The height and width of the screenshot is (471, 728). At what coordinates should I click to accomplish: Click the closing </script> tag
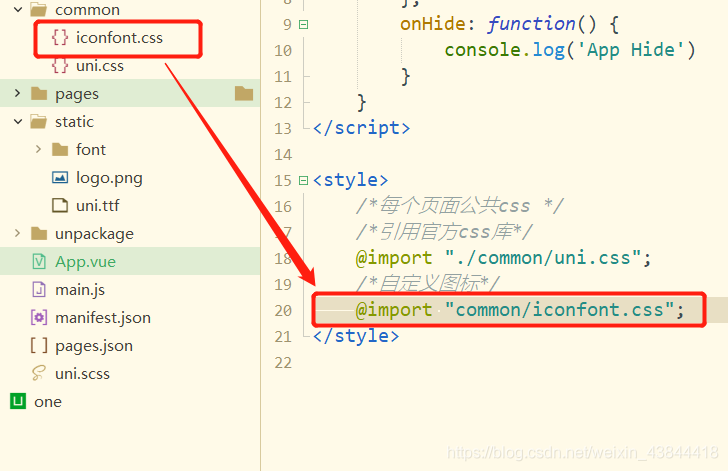coord(362,128)
